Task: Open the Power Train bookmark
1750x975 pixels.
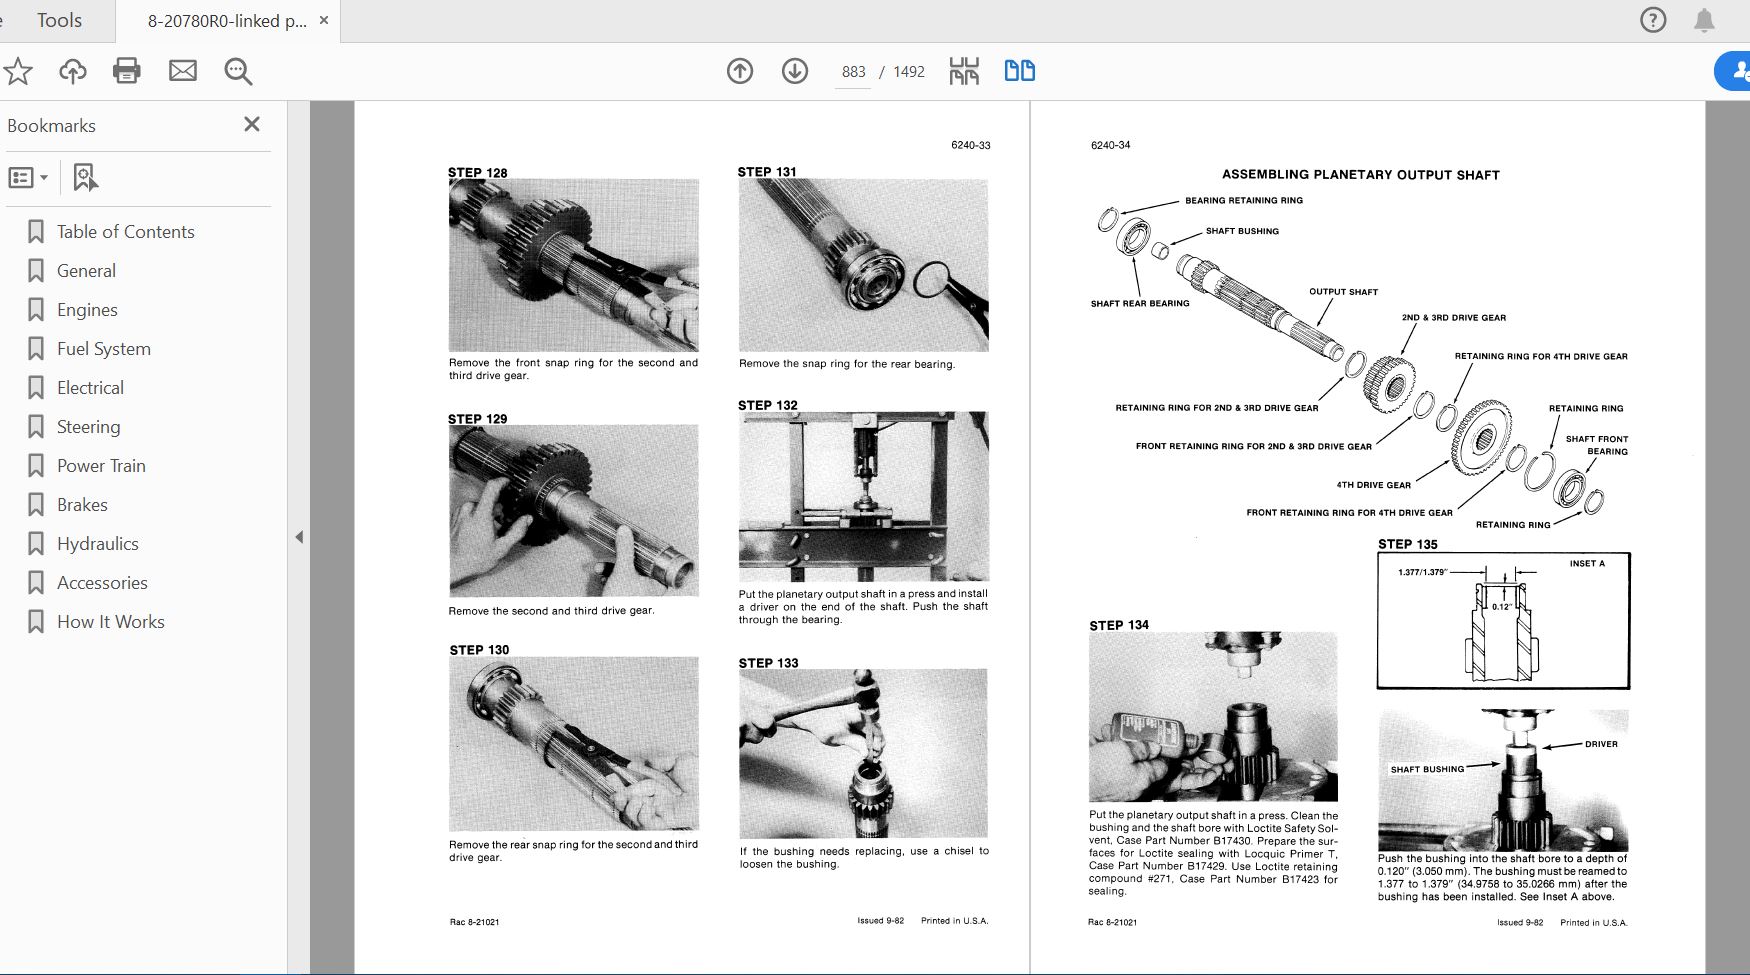Action: click(101, 466)
